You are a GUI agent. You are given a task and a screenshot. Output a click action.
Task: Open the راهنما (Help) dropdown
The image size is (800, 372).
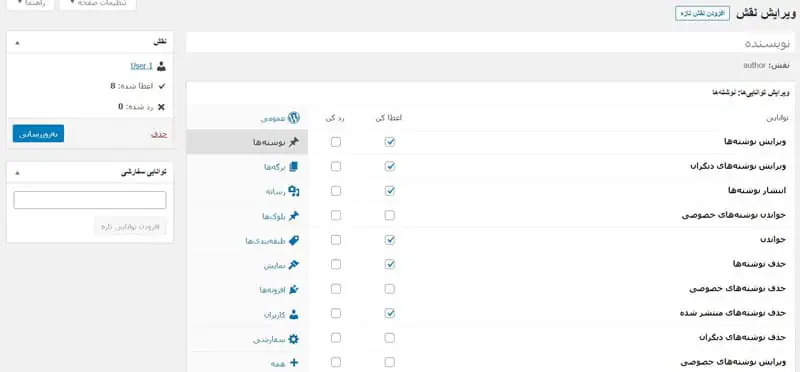tap(30, 4)
